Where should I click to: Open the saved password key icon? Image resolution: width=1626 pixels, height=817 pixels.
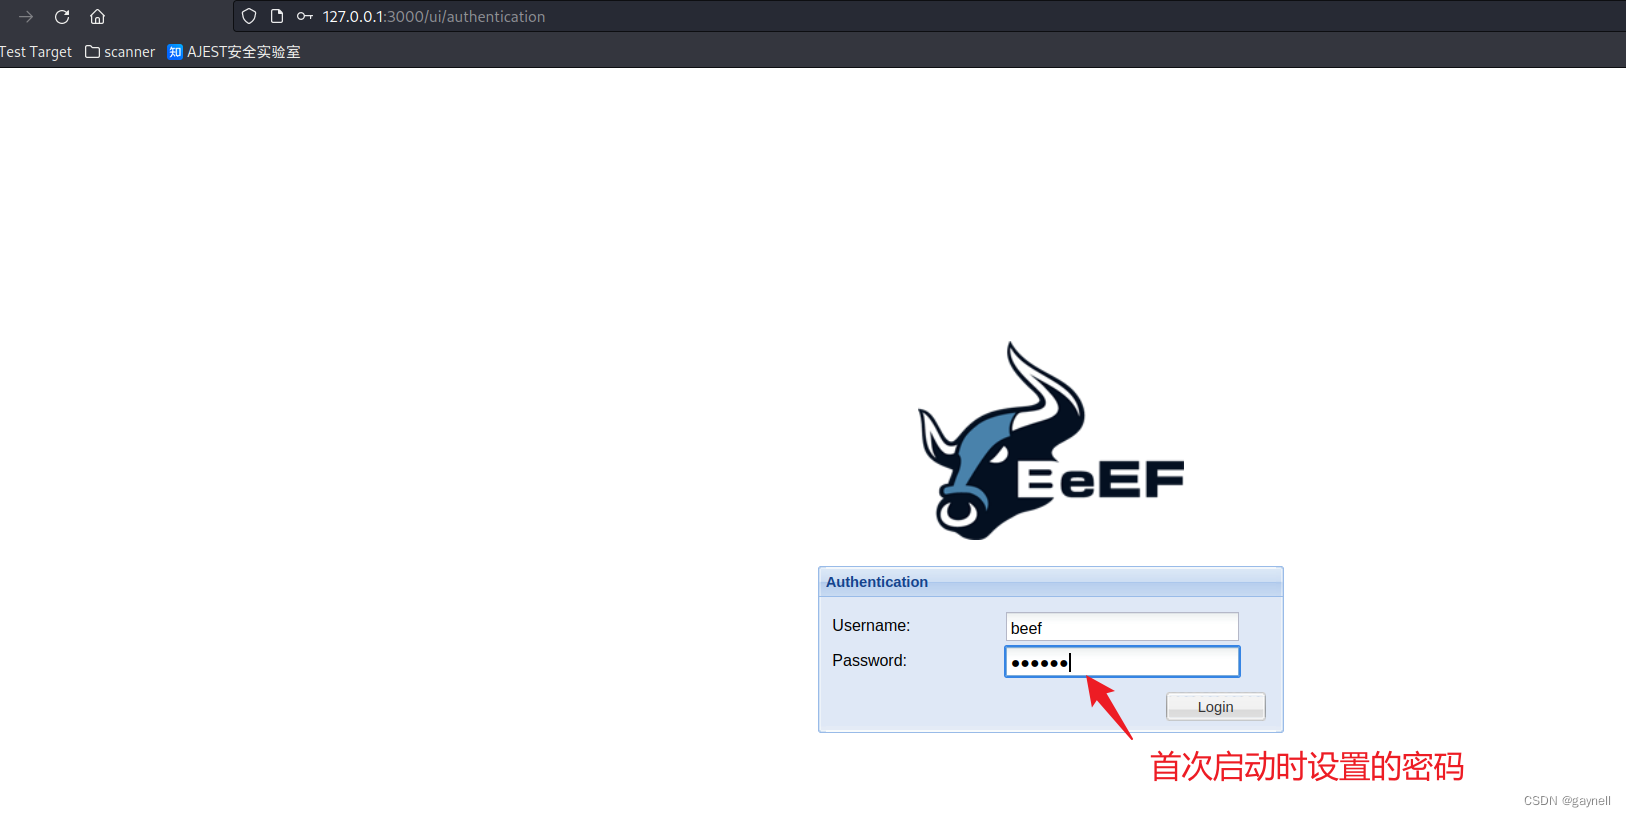(x=305, y=16)
